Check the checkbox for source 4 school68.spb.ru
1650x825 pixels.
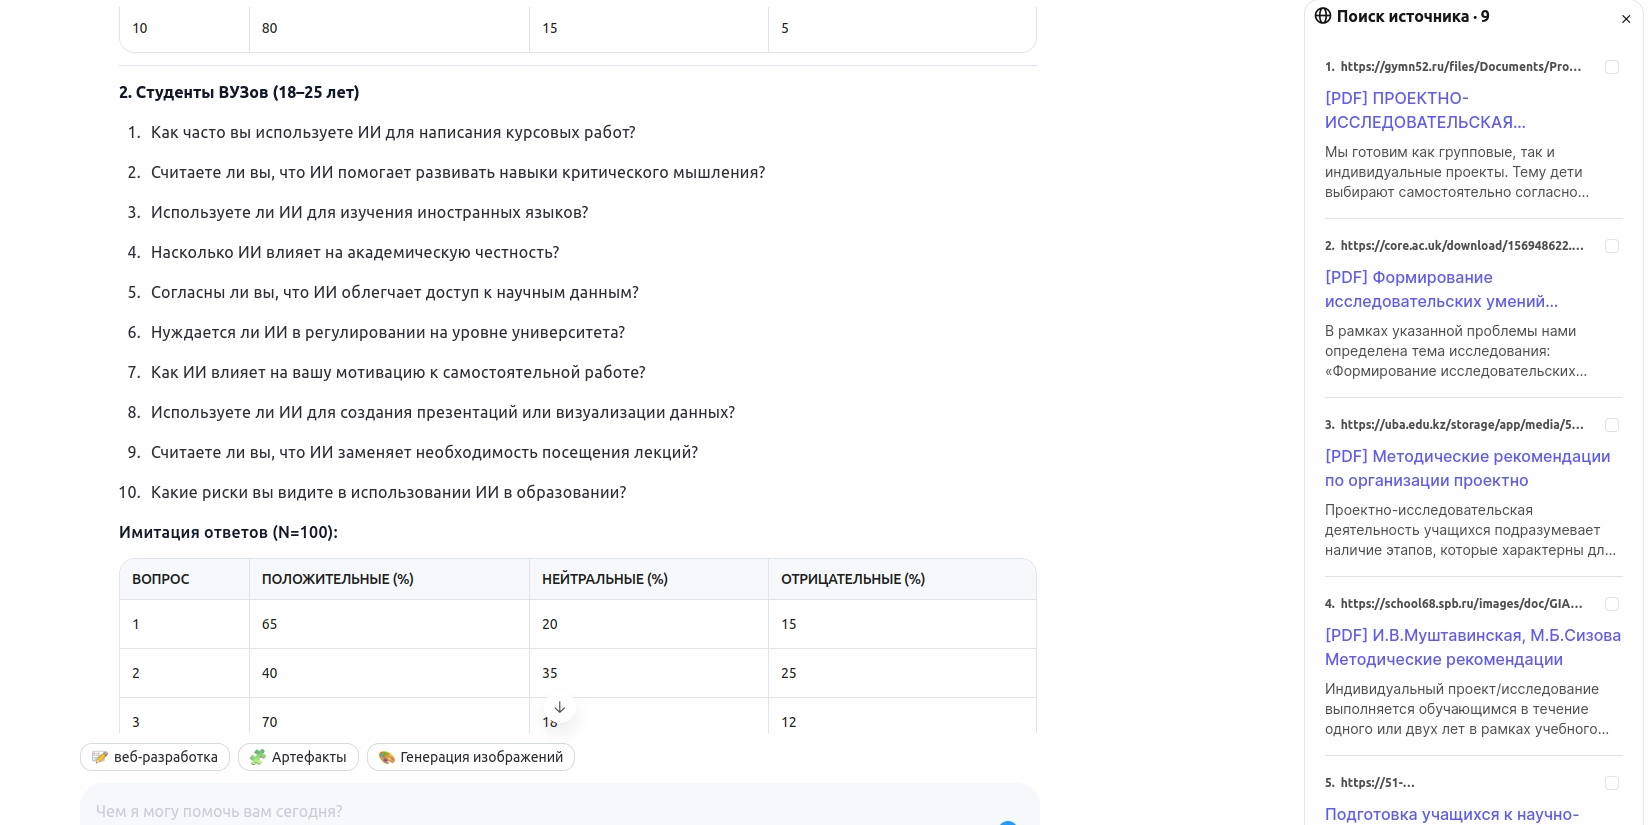click(x=1611, y=604)
